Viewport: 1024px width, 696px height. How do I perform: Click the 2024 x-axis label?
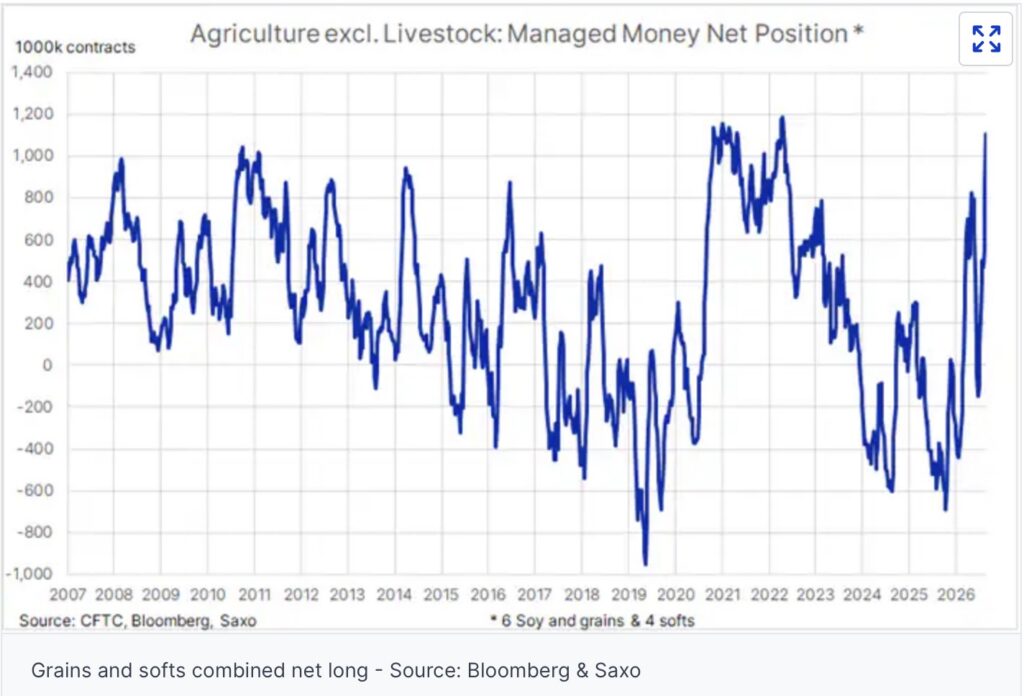pos(862,595)
